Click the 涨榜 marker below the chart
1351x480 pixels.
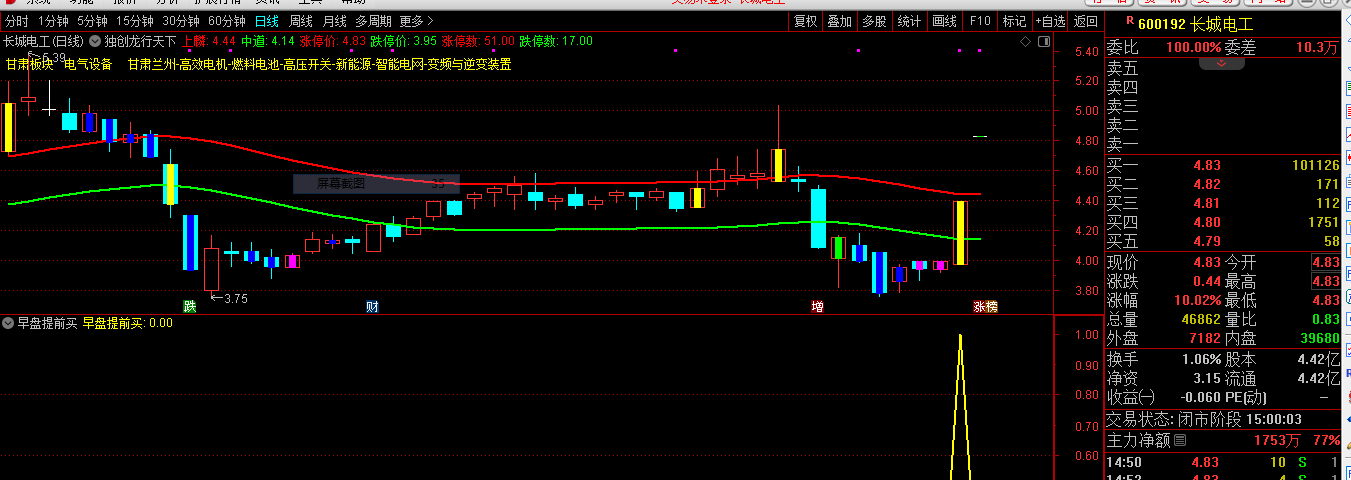click(985, 306)
